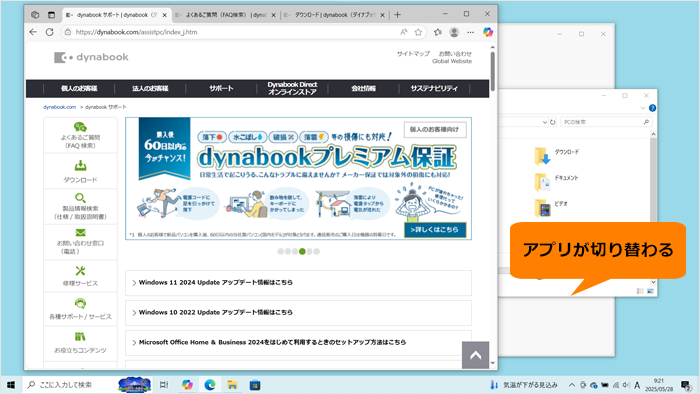Select the first carousel dot
Image resolution: width=700 pixels, height=394 pixels.
click(x=280, y=252)
